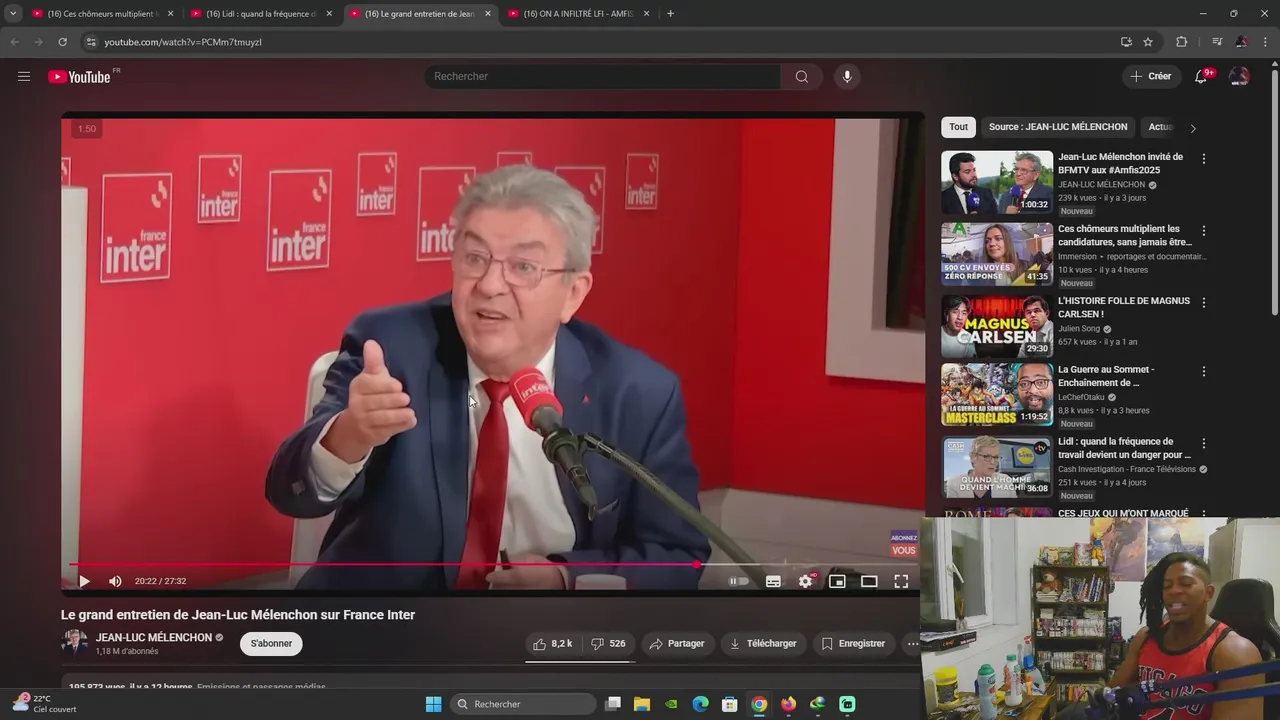Open Microsoft Edge from taskbar

[701, 704]
